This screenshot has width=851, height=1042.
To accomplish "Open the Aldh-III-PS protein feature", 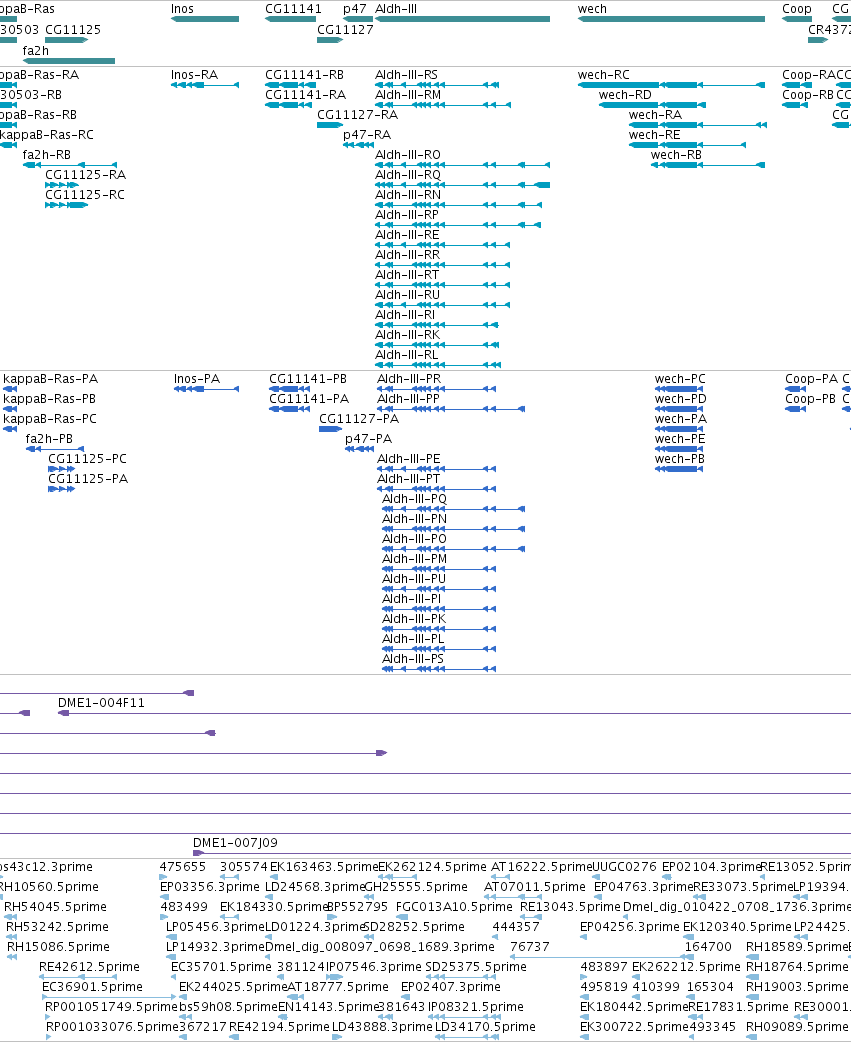I will tap(439, 669).
